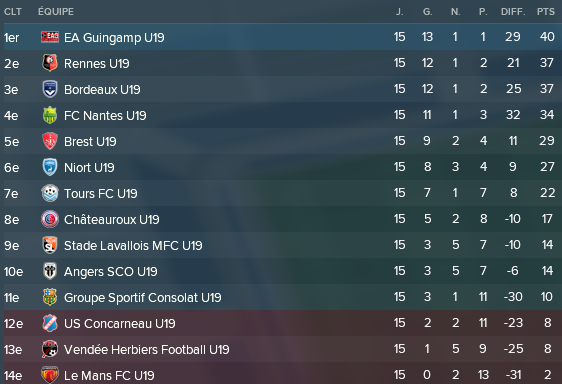Click the FC Nantes U19 yellow-green crest

[x=50, y=115]
